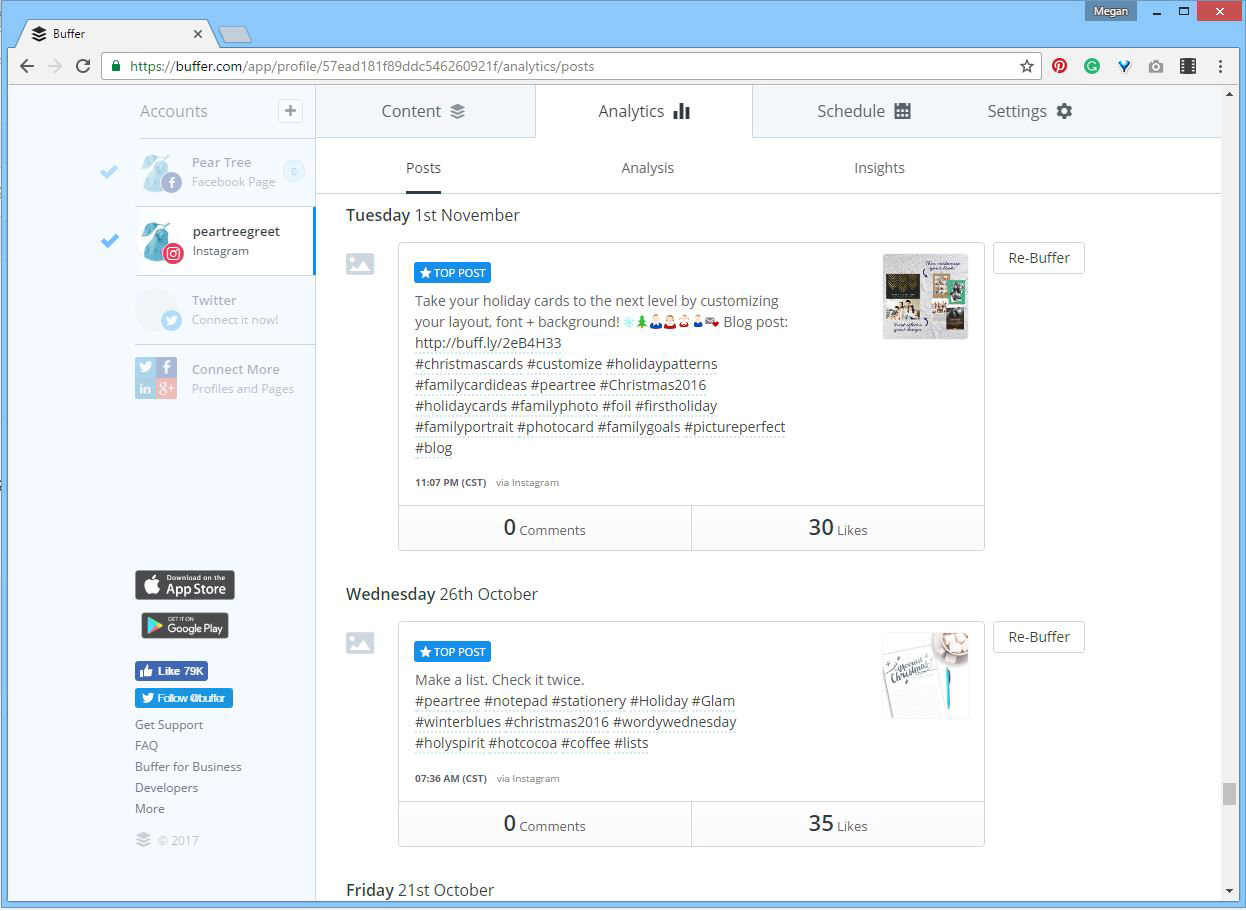Open the Get Support link

[x=169, y=725]
